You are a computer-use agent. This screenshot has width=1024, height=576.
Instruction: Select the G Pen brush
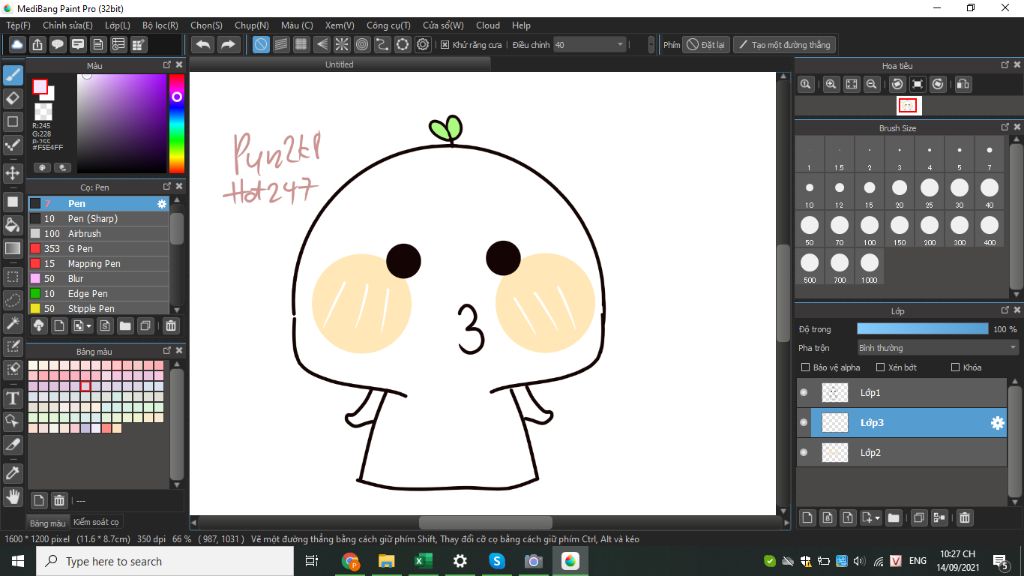(x=99, y=249)
